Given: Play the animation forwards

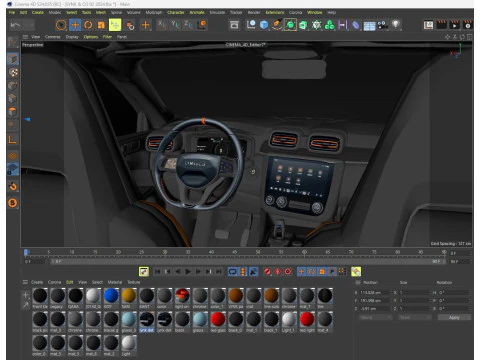Looking at the screenshot, I should 188,272.
